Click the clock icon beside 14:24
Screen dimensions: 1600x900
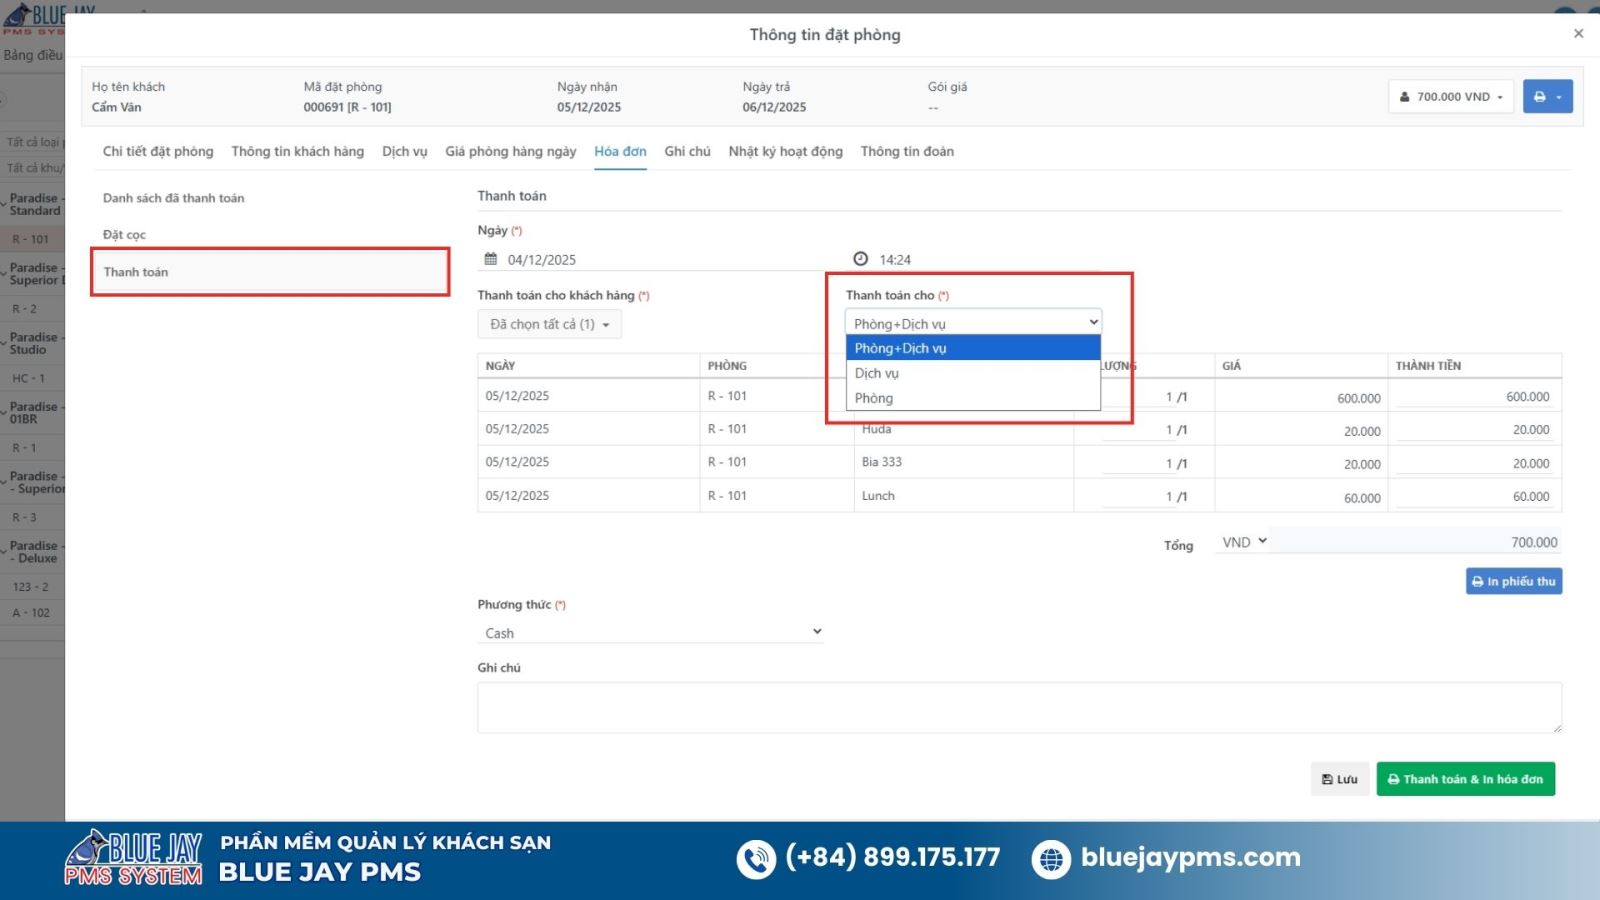[860, 259]
